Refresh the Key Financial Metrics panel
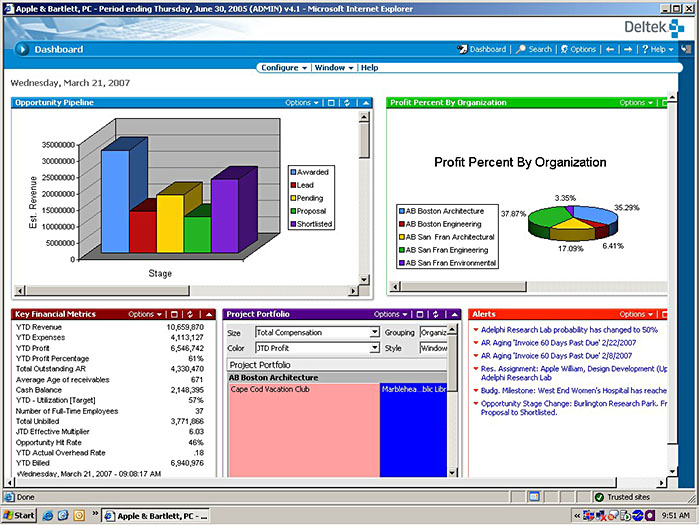Image resolution: width=700 pixels, height=525 pixels. (190, 314)
